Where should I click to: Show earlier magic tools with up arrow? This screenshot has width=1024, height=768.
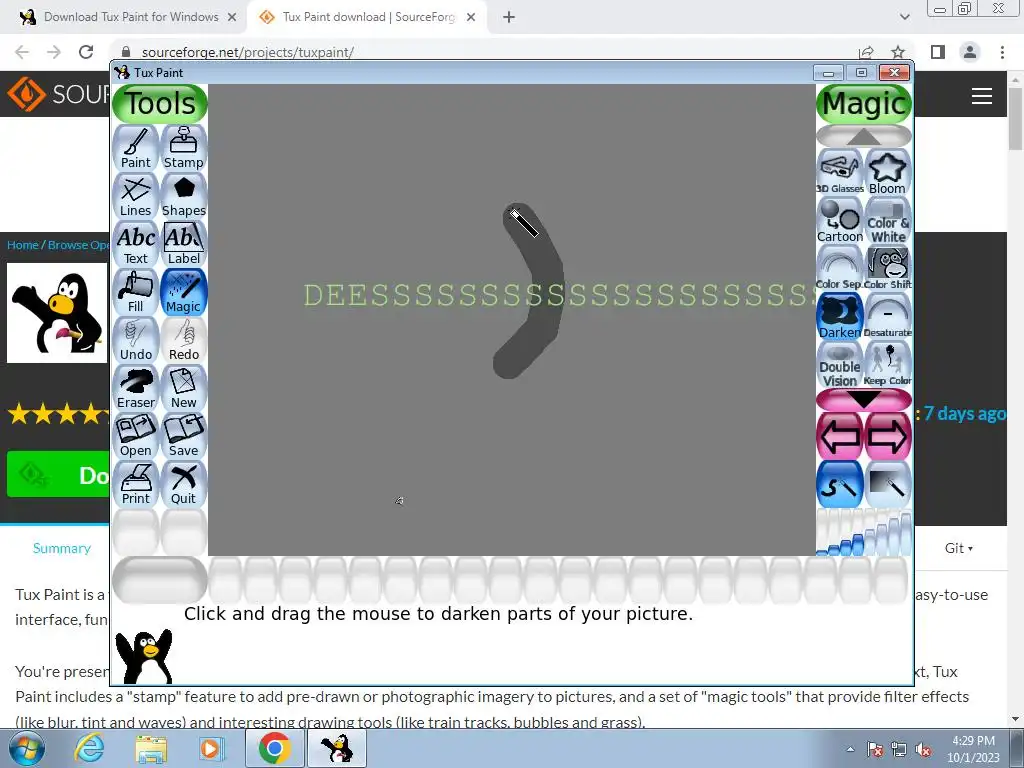[x=864, y=136]
